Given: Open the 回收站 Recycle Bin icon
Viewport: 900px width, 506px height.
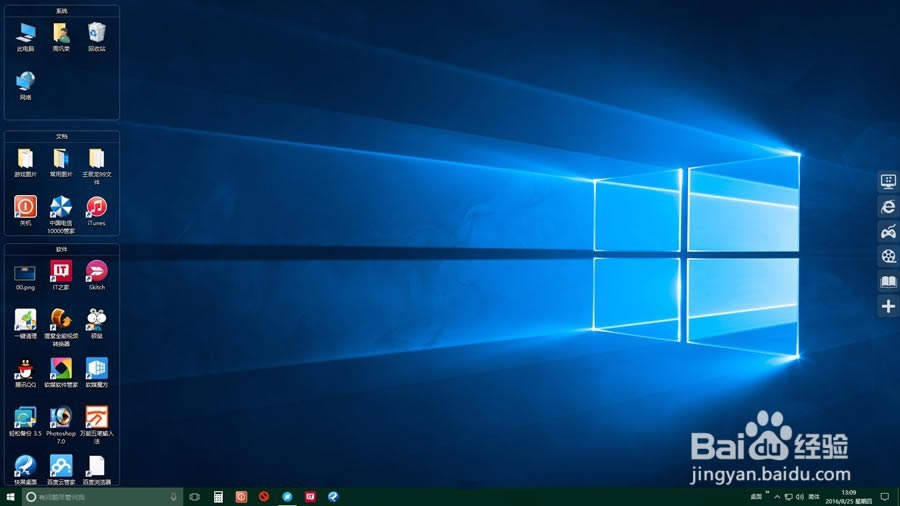Looking at the screenshot, I should coord(96,37).
